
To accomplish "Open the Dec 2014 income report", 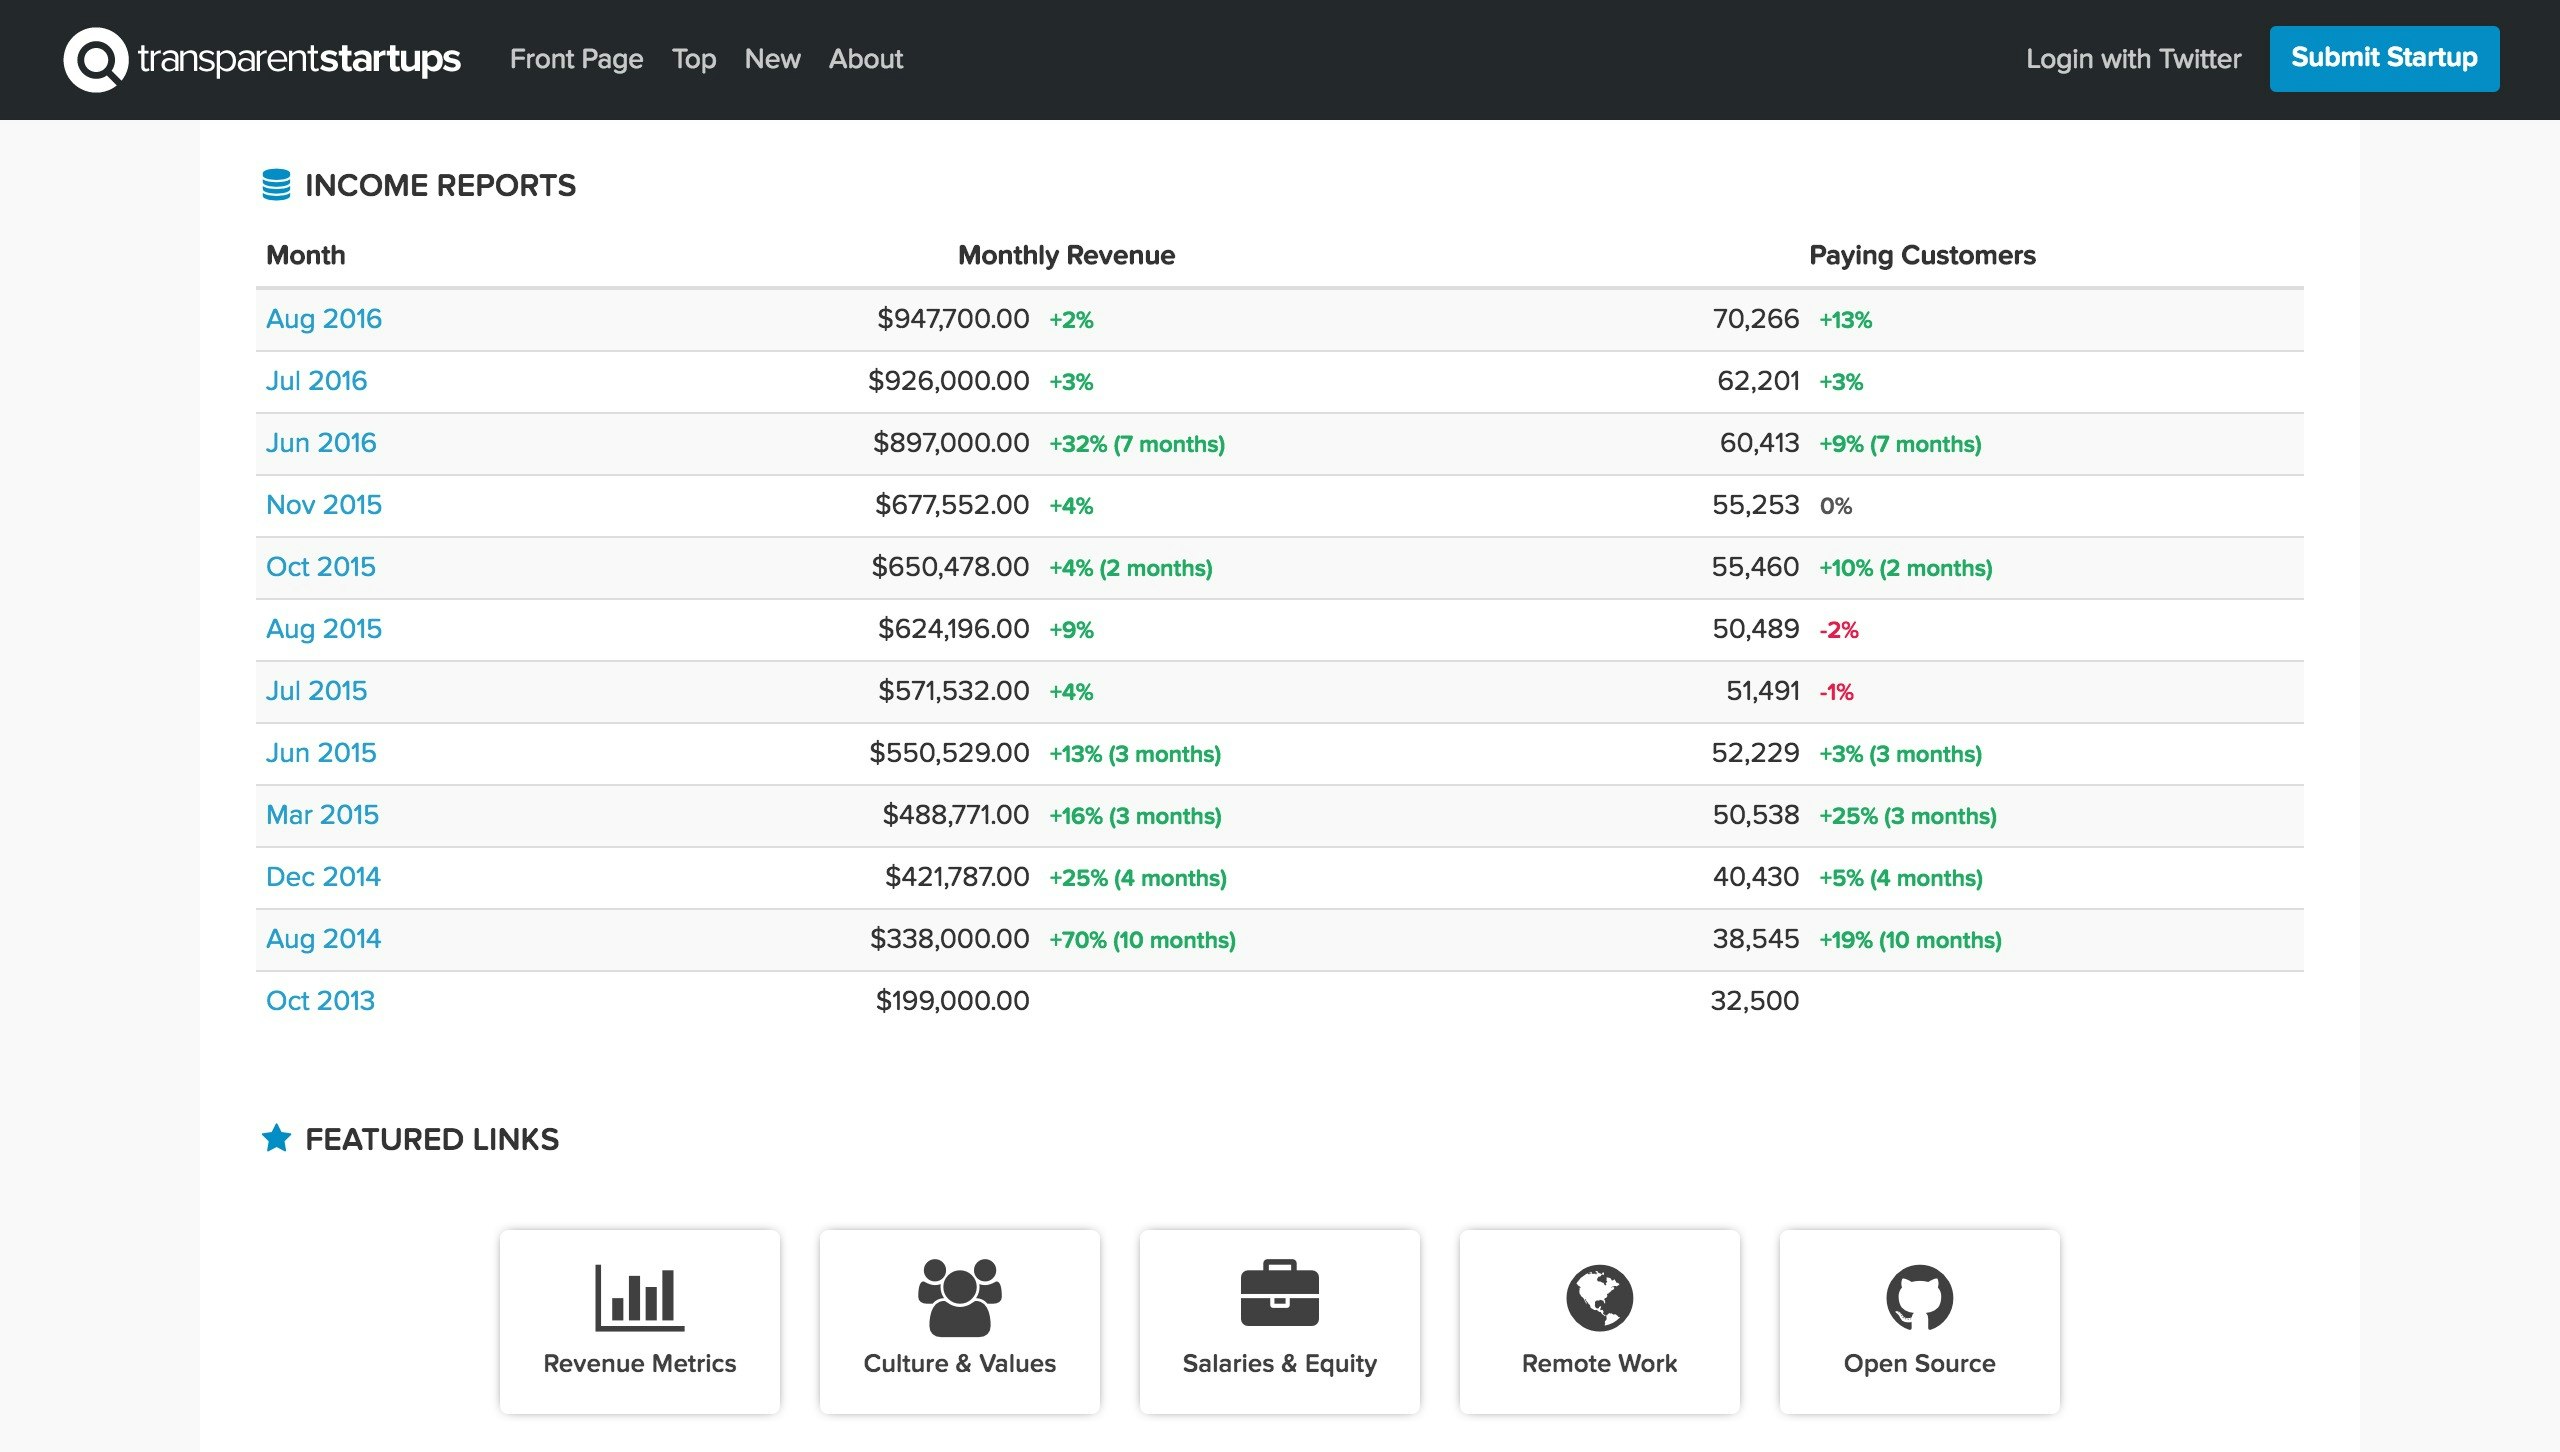I will [322, 877].
